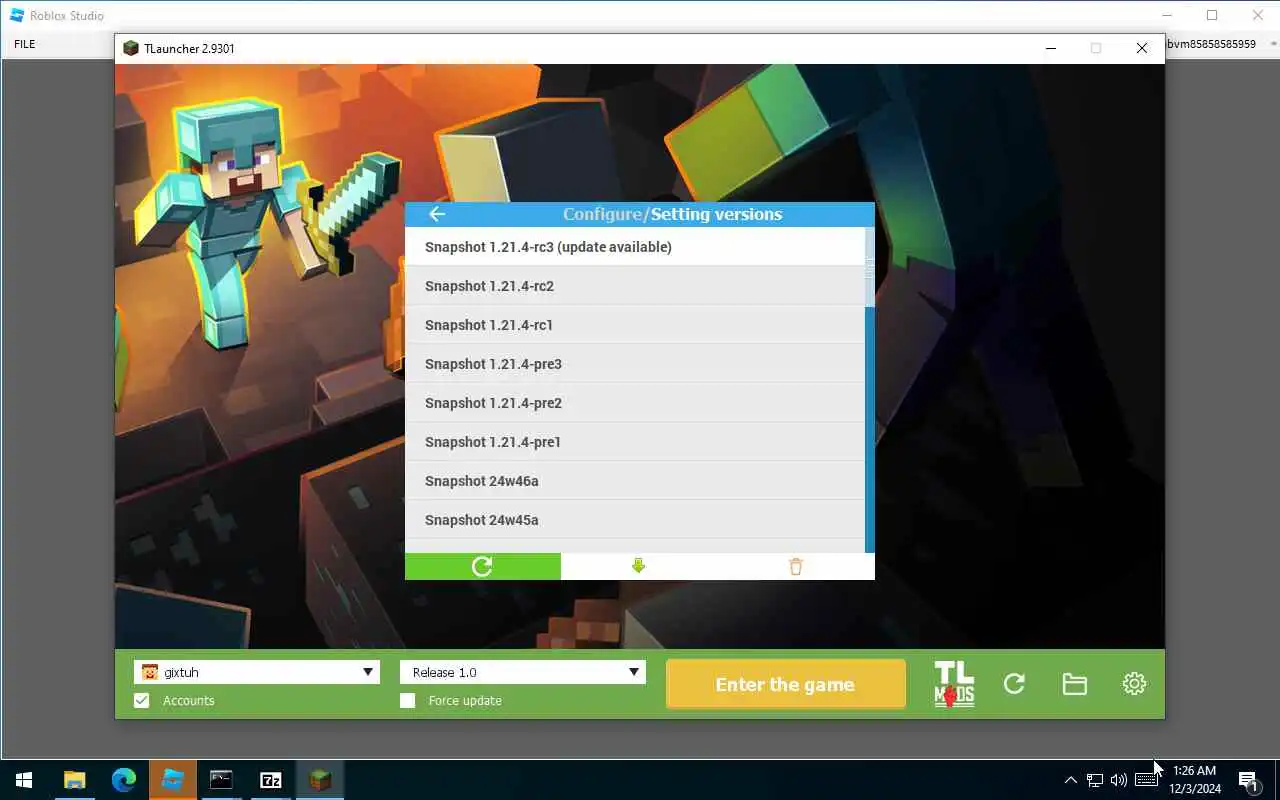1280x800 pixels.
Task: Open File Explorer from the taskbar
Action: tap(75, 780)
